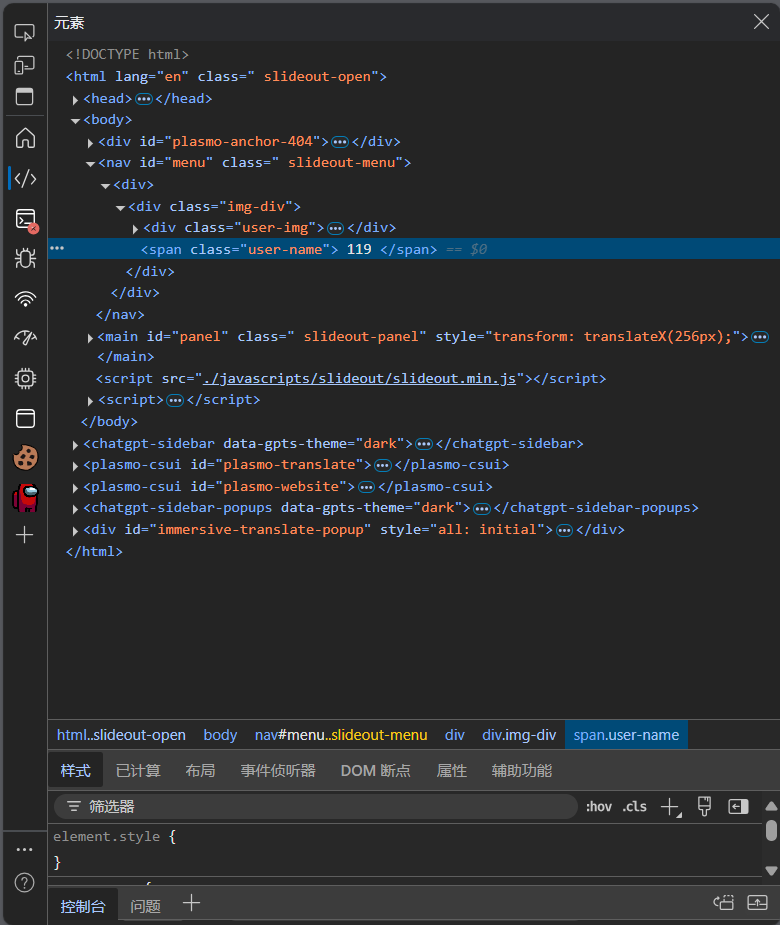Viewport: 780px width, 925px height.
Task: Click the styles pane scrollbar thumb
Action: coord(771,830)
